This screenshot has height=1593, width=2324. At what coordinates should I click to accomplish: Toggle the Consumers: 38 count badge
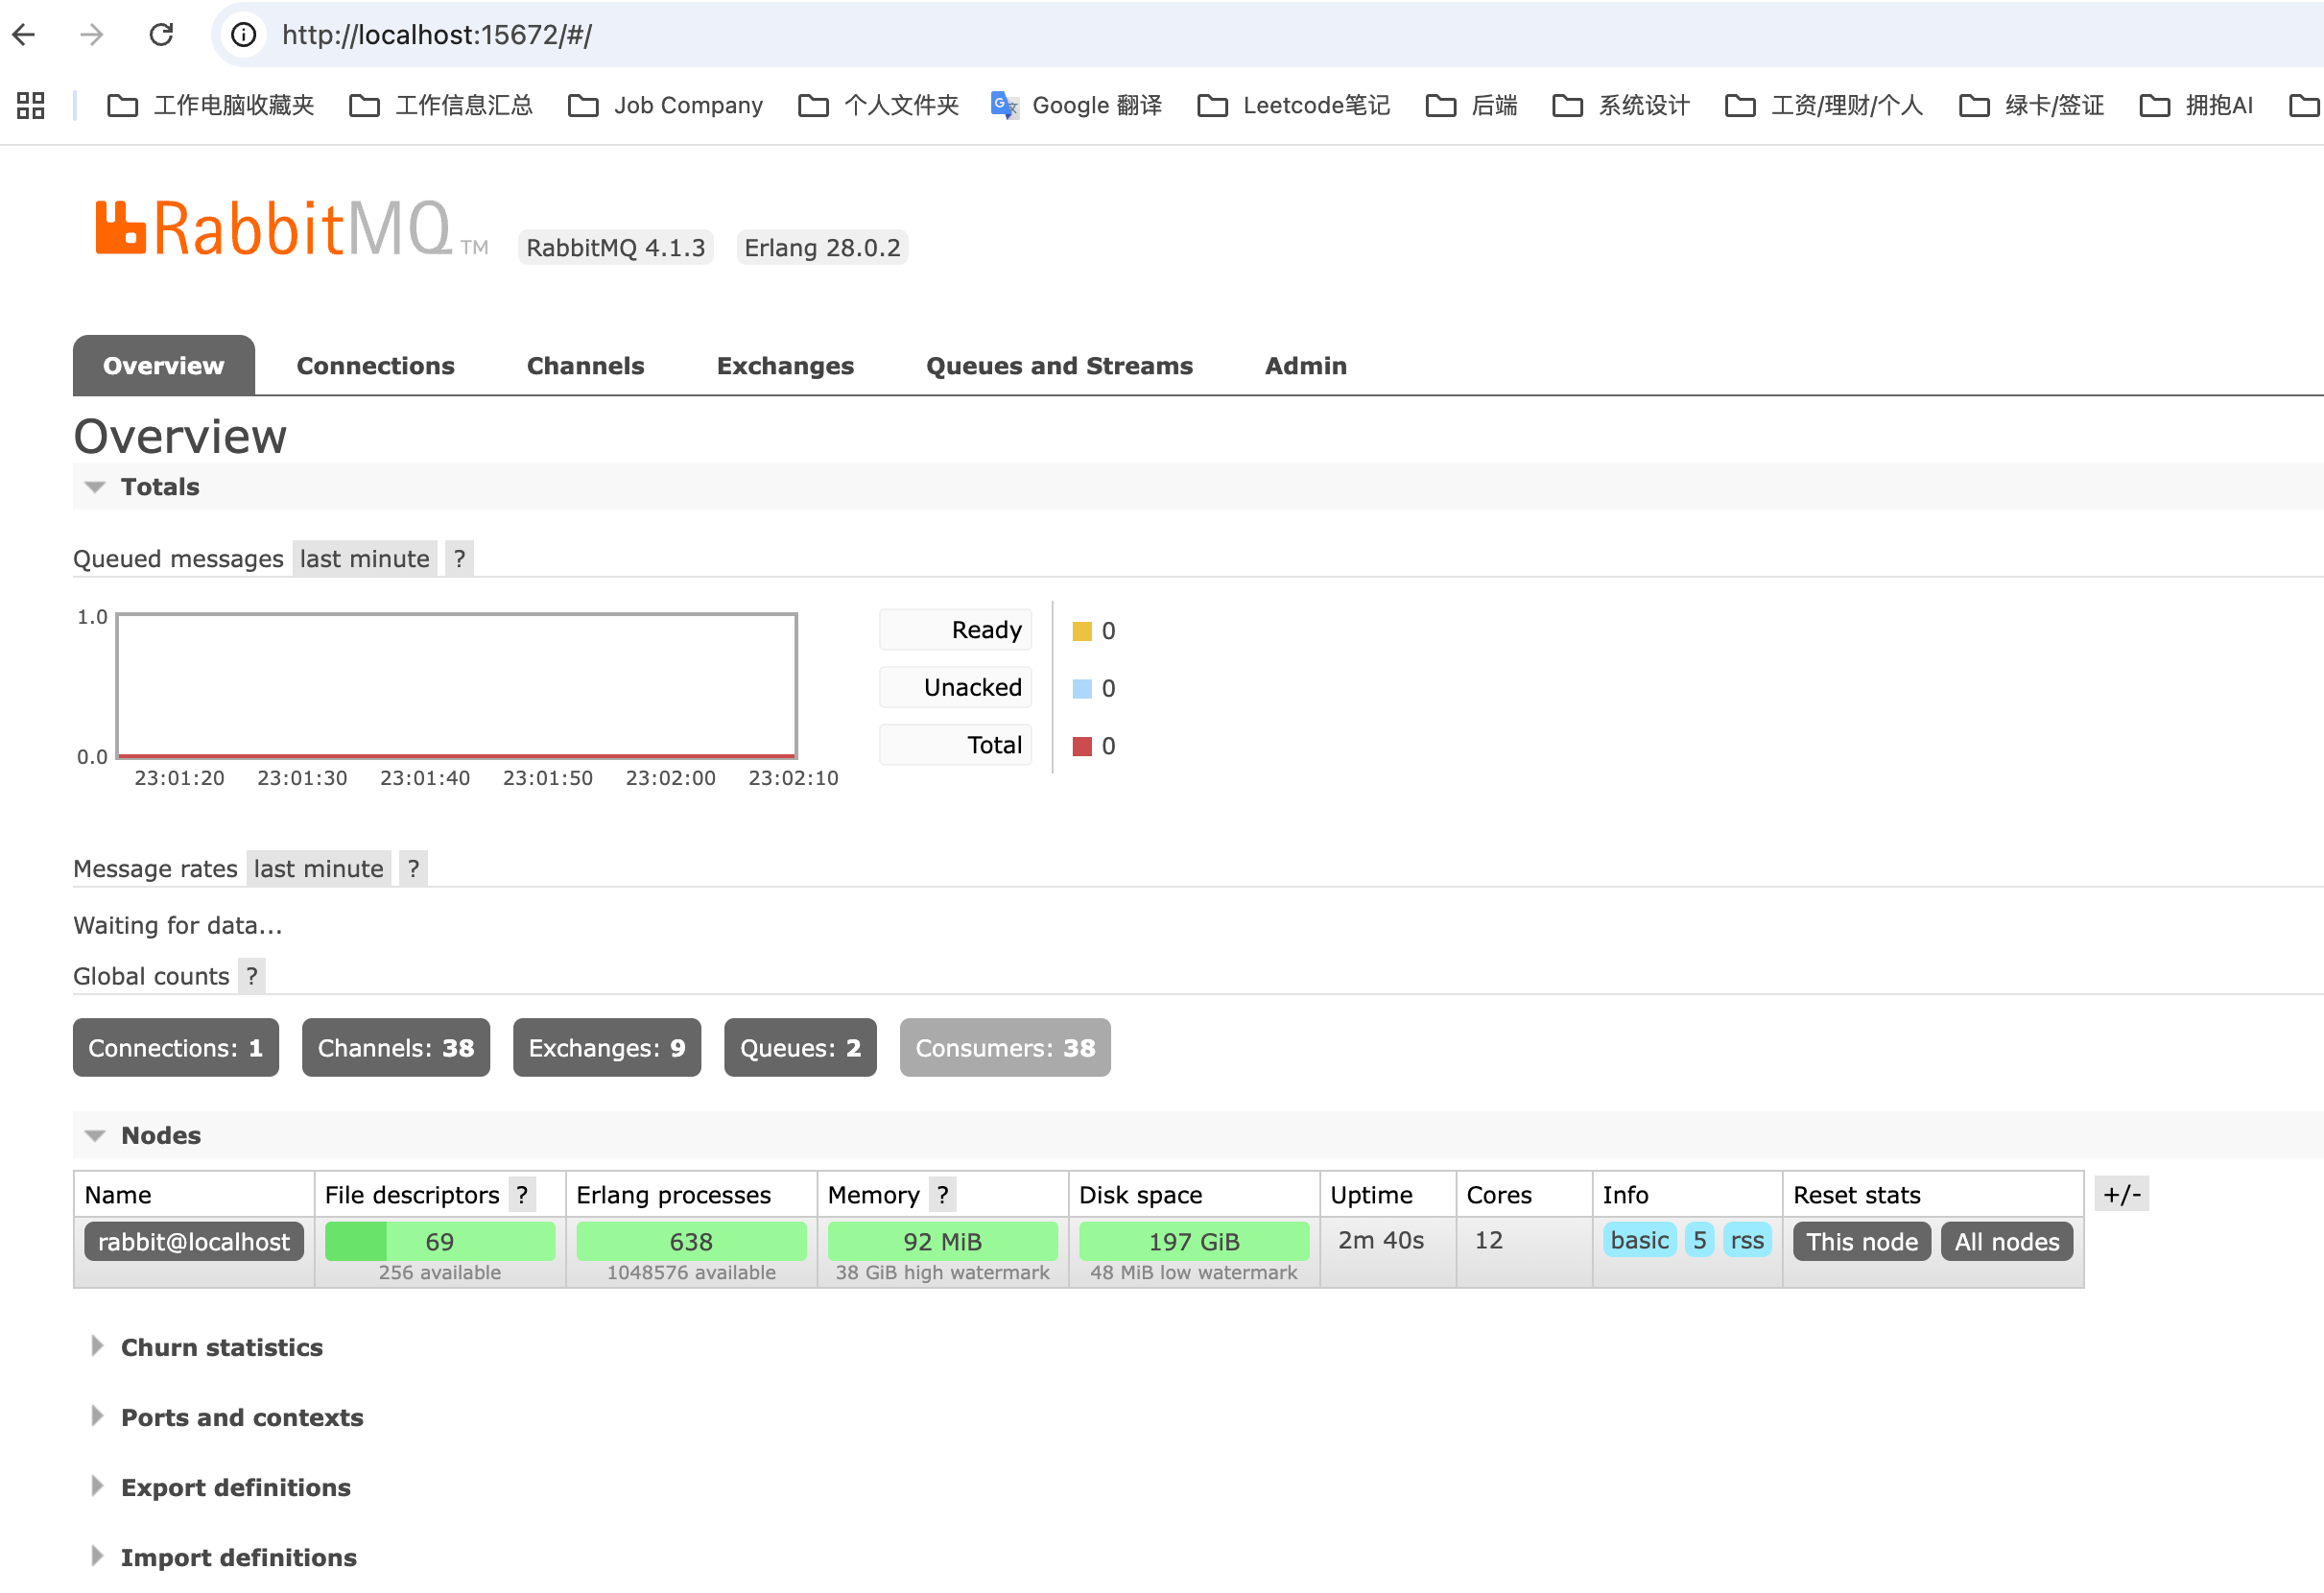click(x=1004, y=1048)
